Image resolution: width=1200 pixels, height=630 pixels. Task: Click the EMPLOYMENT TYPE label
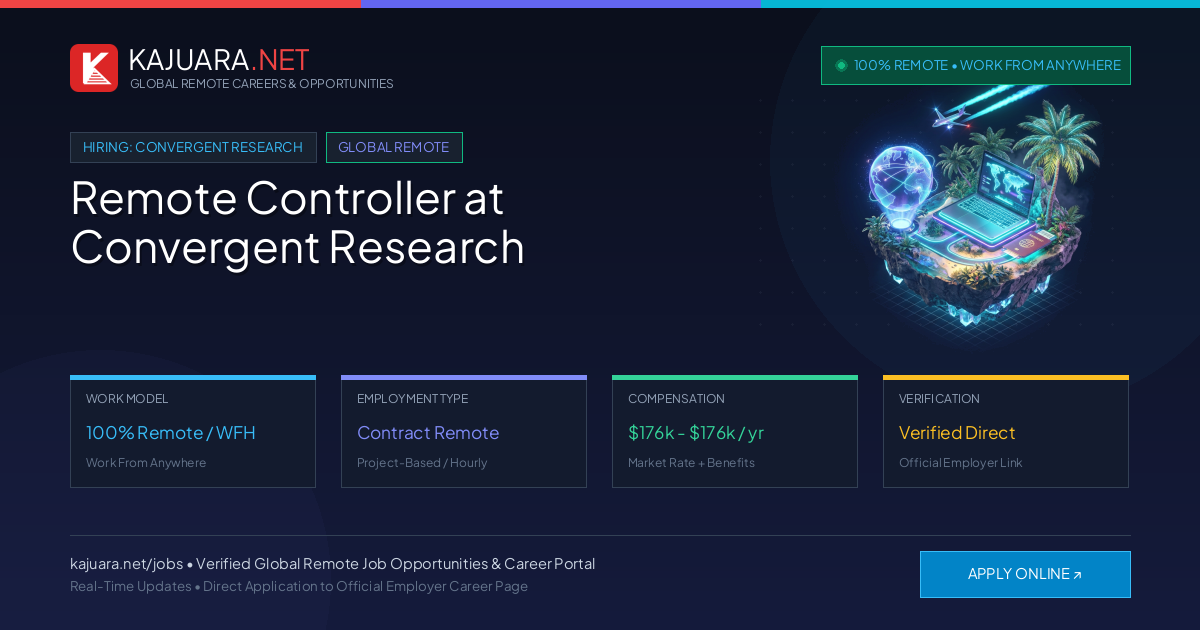click(412, 399)
